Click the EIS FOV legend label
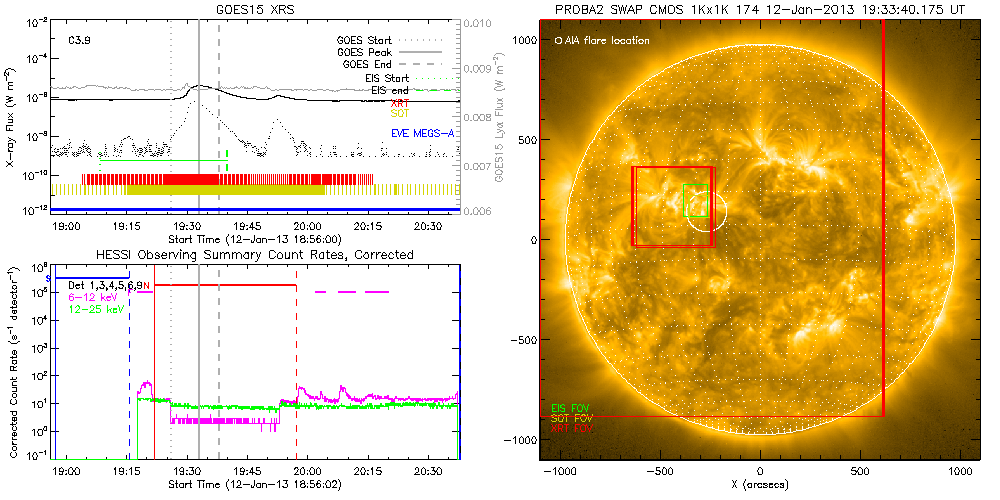The height and width of the screenshot is (500, 1000). 569,408
